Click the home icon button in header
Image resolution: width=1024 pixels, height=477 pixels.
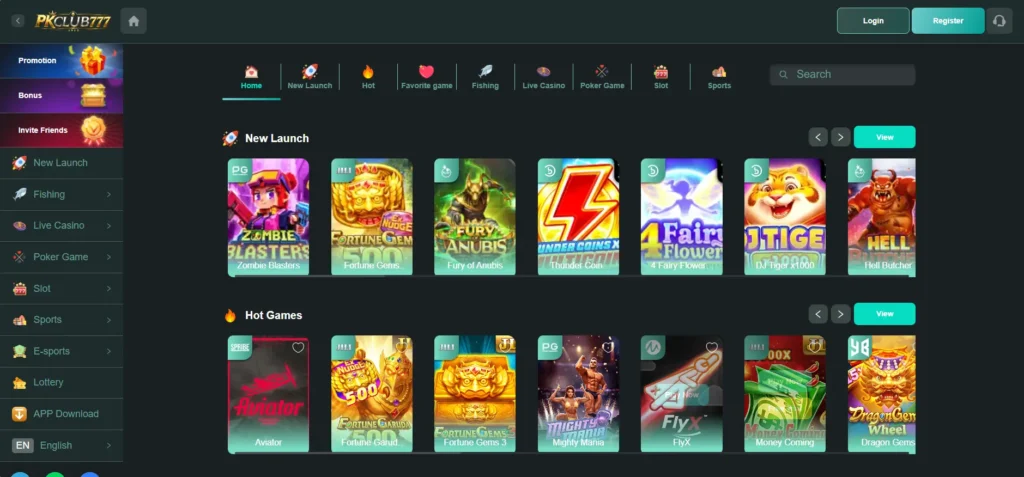coord(134,21)
